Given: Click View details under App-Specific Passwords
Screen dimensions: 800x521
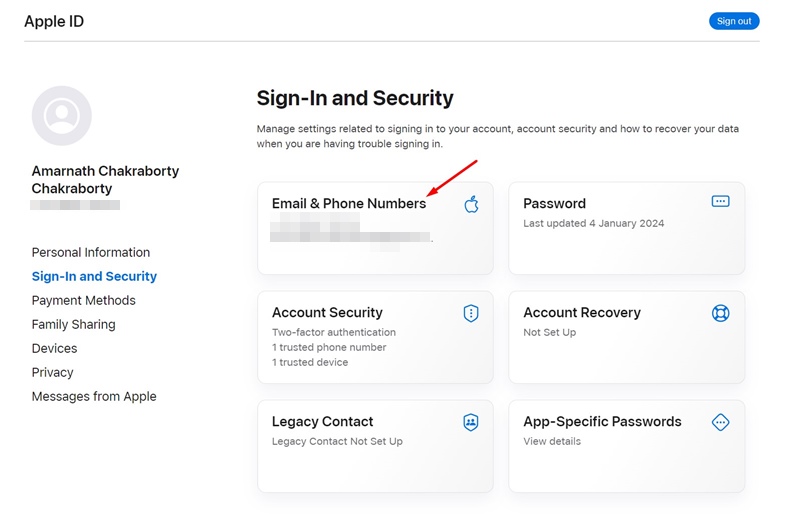Looking at the screenshot, I should 552,442.
